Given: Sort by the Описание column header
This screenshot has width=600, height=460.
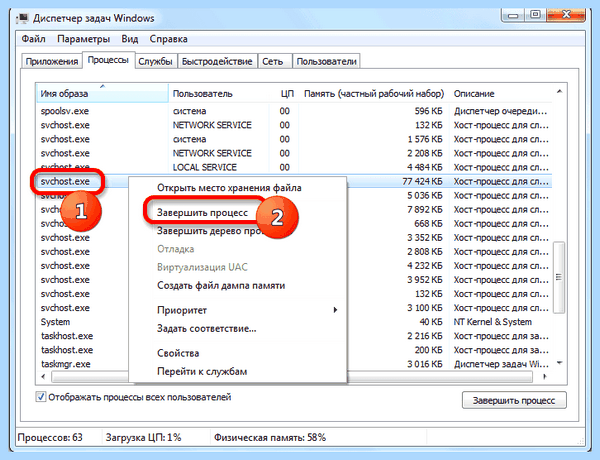Looking at the screenshot, I should click(501, 93).
